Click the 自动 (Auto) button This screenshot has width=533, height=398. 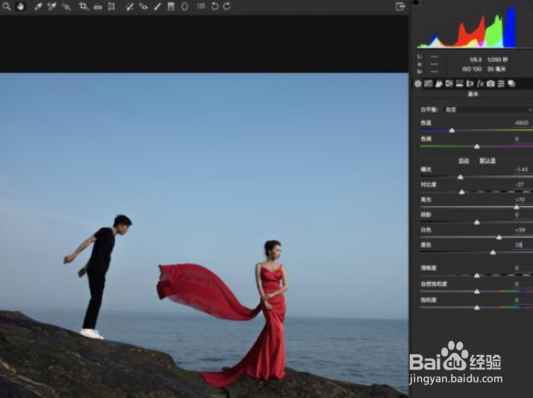(x=464, y=161)
